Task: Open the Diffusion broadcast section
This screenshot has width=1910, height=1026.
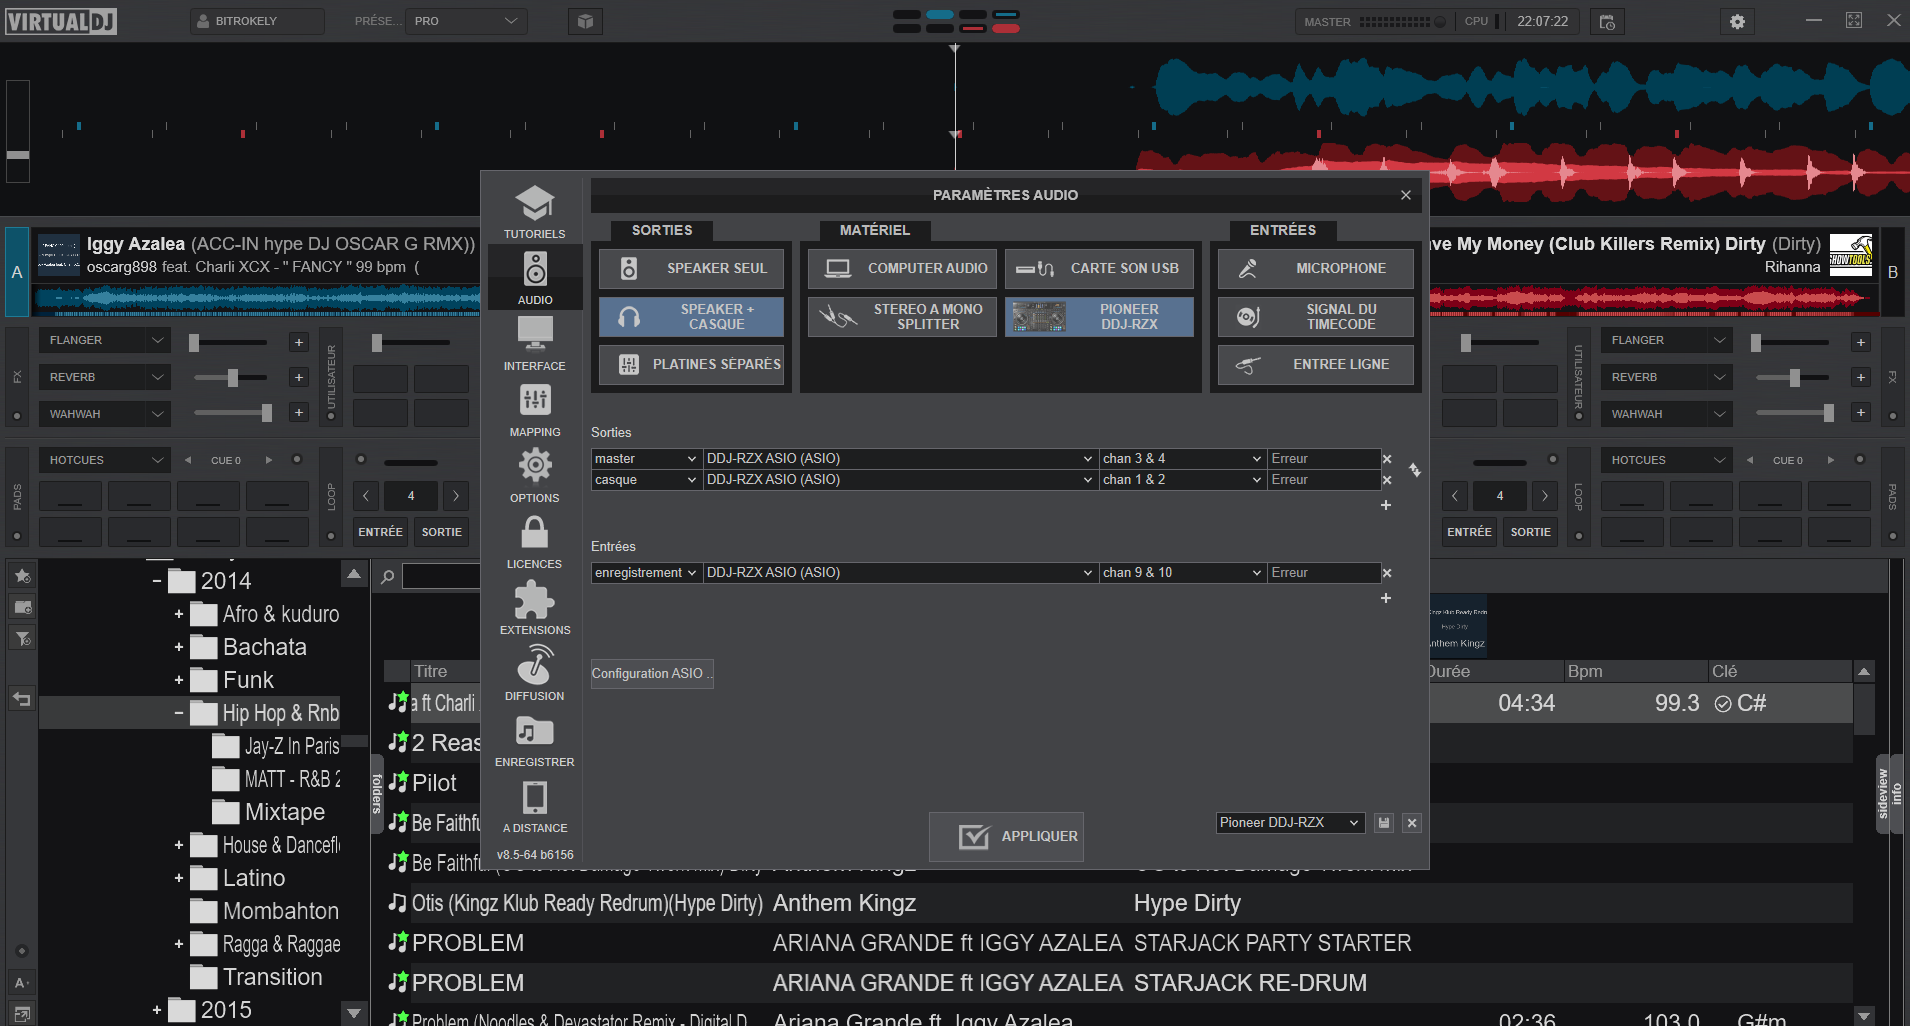Action: pyautogui.click(x=535, y=674)
